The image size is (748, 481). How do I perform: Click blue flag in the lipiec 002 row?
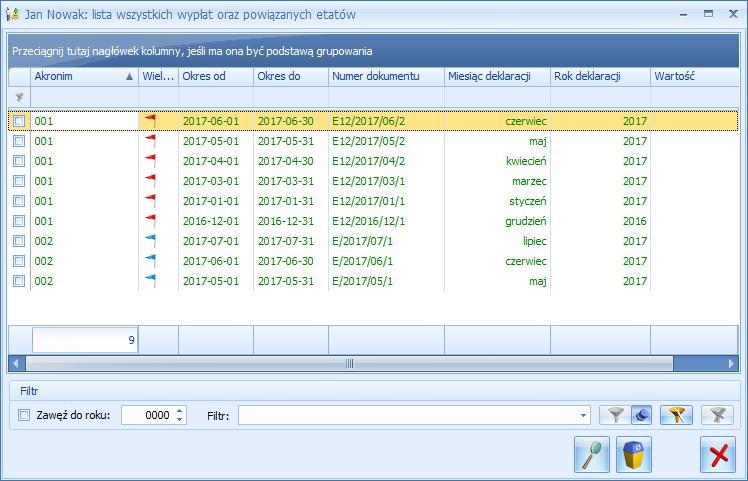pyautogui.click(x=151, y=241)
